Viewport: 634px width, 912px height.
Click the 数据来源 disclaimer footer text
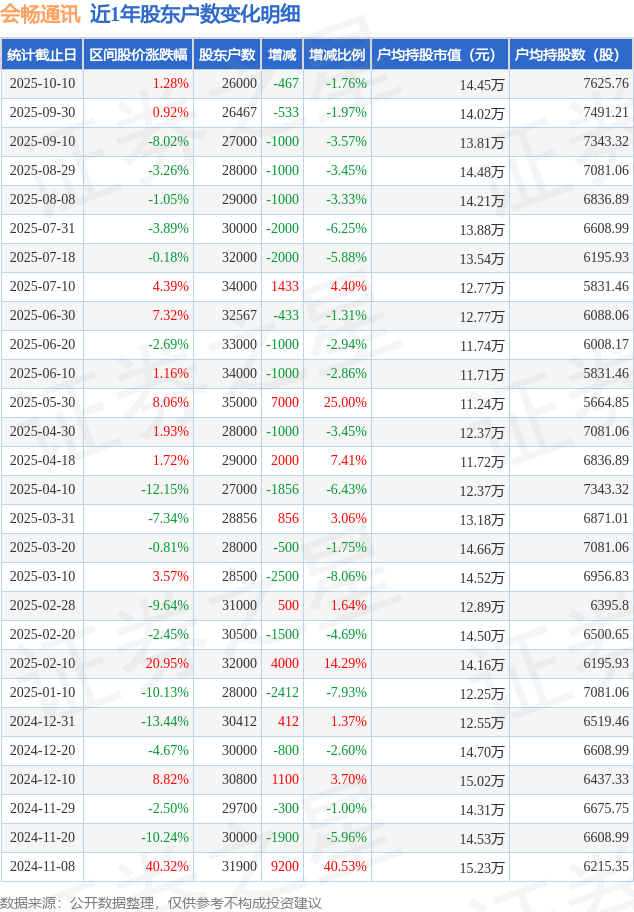tap(161, 903)
